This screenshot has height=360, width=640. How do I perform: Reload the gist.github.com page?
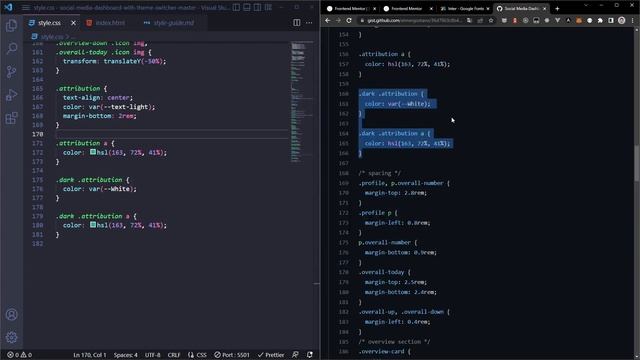tap(349, 20)
